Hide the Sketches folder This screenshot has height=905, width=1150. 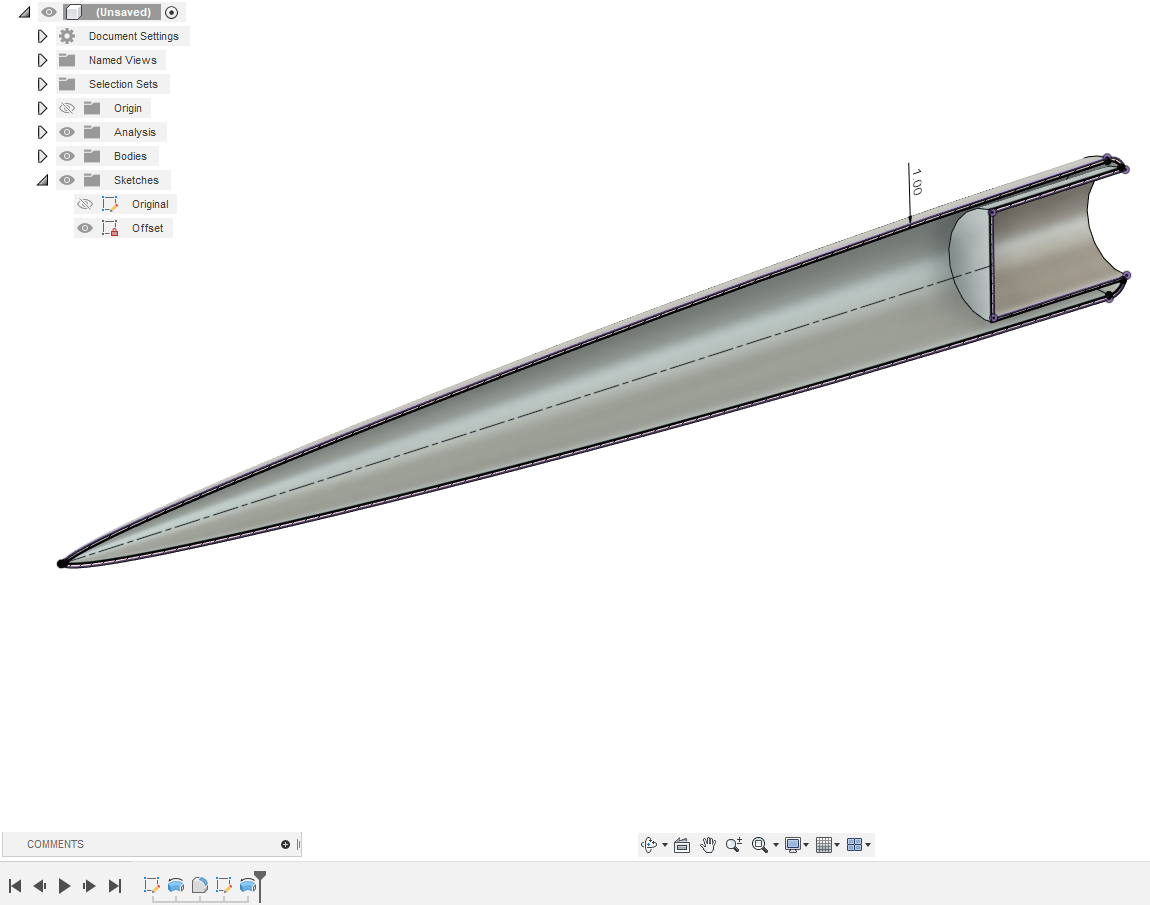pos(67,180)
